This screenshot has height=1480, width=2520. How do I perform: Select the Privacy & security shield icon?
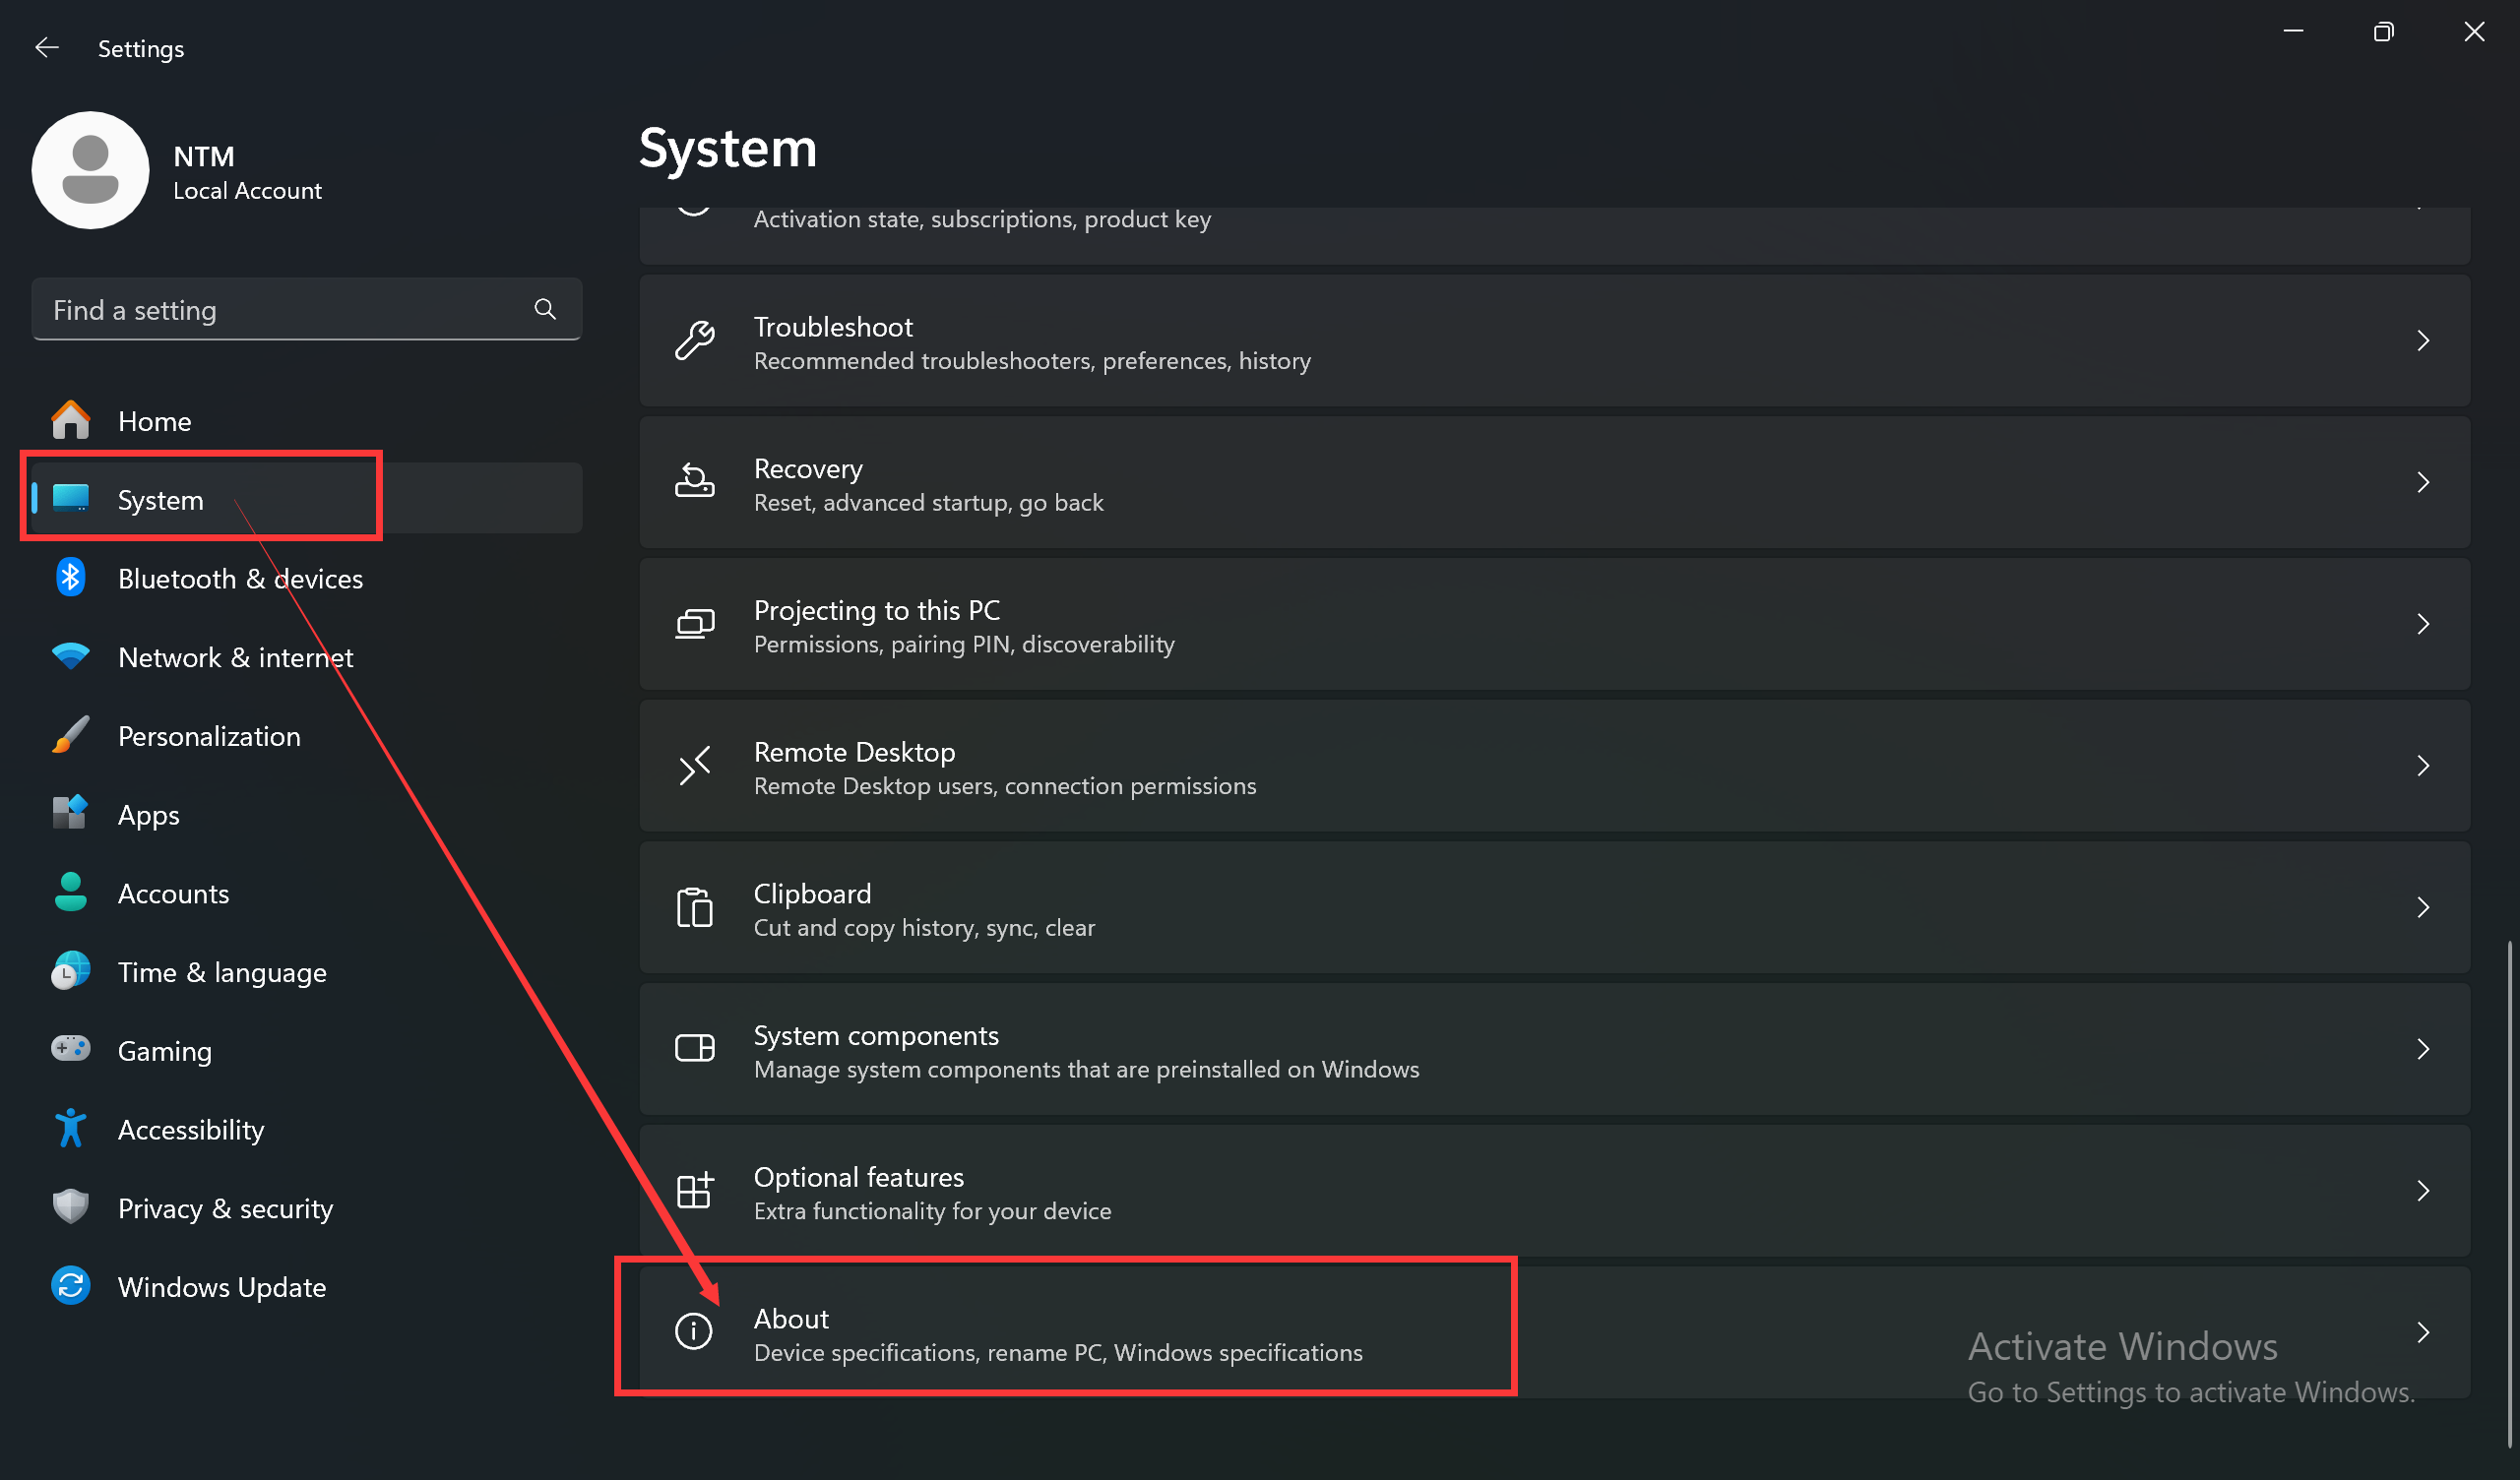tap(70, 1207)
